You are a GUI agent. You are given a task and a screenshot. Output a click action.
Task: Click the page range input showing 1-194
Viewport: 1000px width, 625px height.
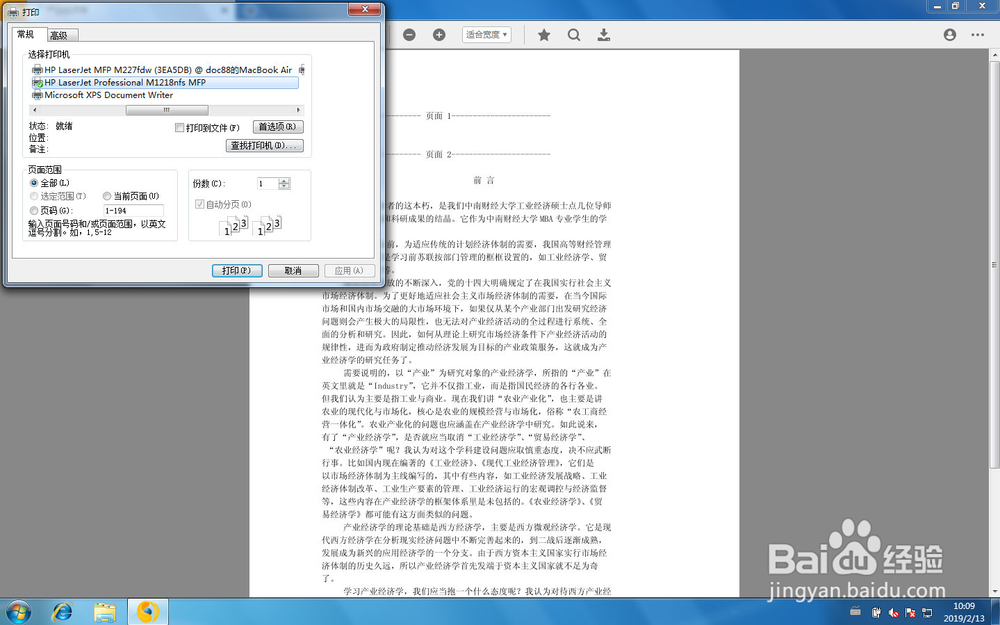133,210
